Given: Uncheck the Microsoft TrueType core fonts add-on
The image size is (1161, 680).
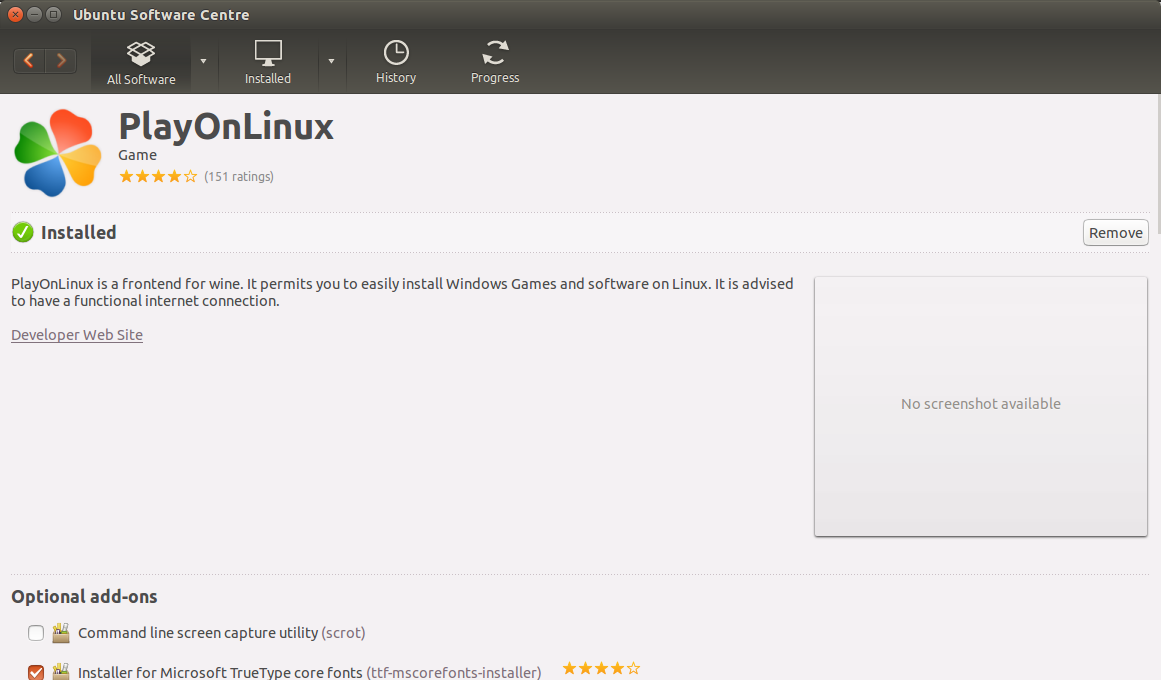Looking at the screenshot, I should [36, 672].
